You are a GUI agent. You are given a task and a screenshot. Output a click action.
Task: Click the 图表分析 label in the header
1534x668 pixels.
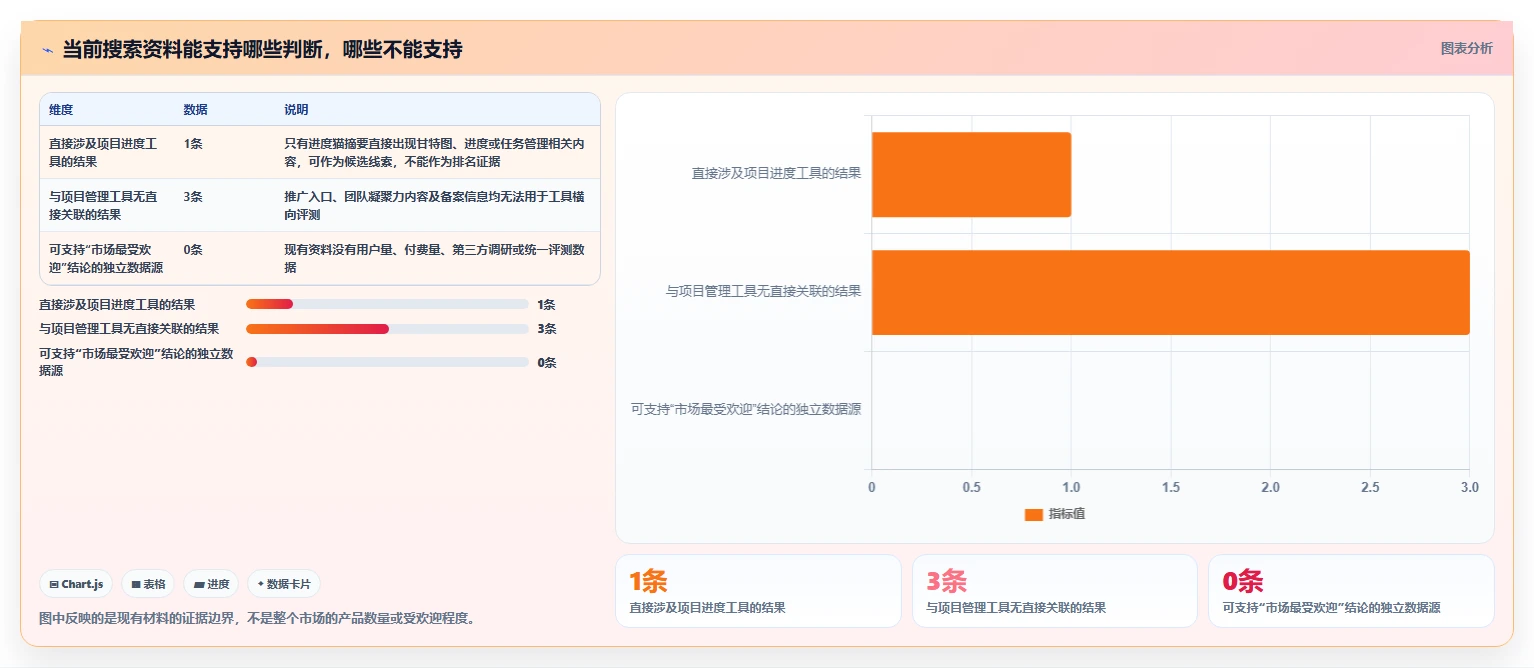coord(1466,48)
